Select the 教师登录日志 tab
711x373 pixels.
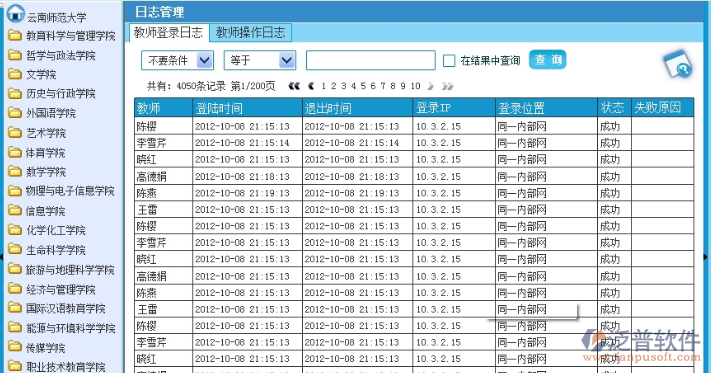point(168,33)
